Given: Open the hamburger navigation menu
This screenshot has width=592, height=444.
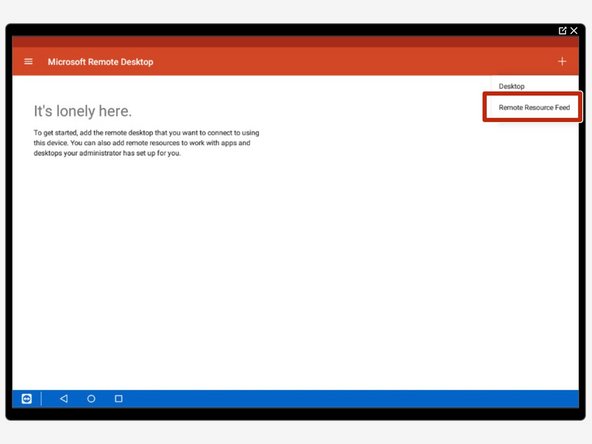Looking at the screenshot, I should pos(28,62).
